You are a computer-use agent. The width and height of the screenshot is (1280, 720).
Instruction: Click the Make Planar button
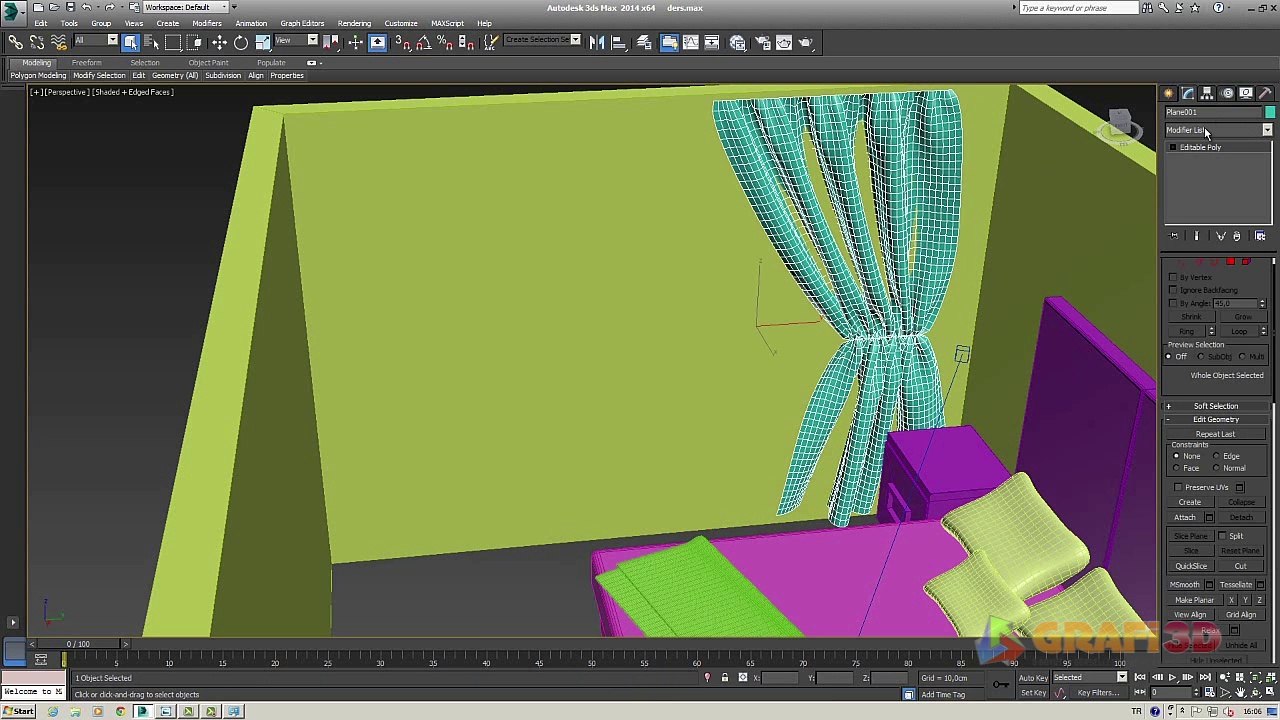coord(1194,600)
